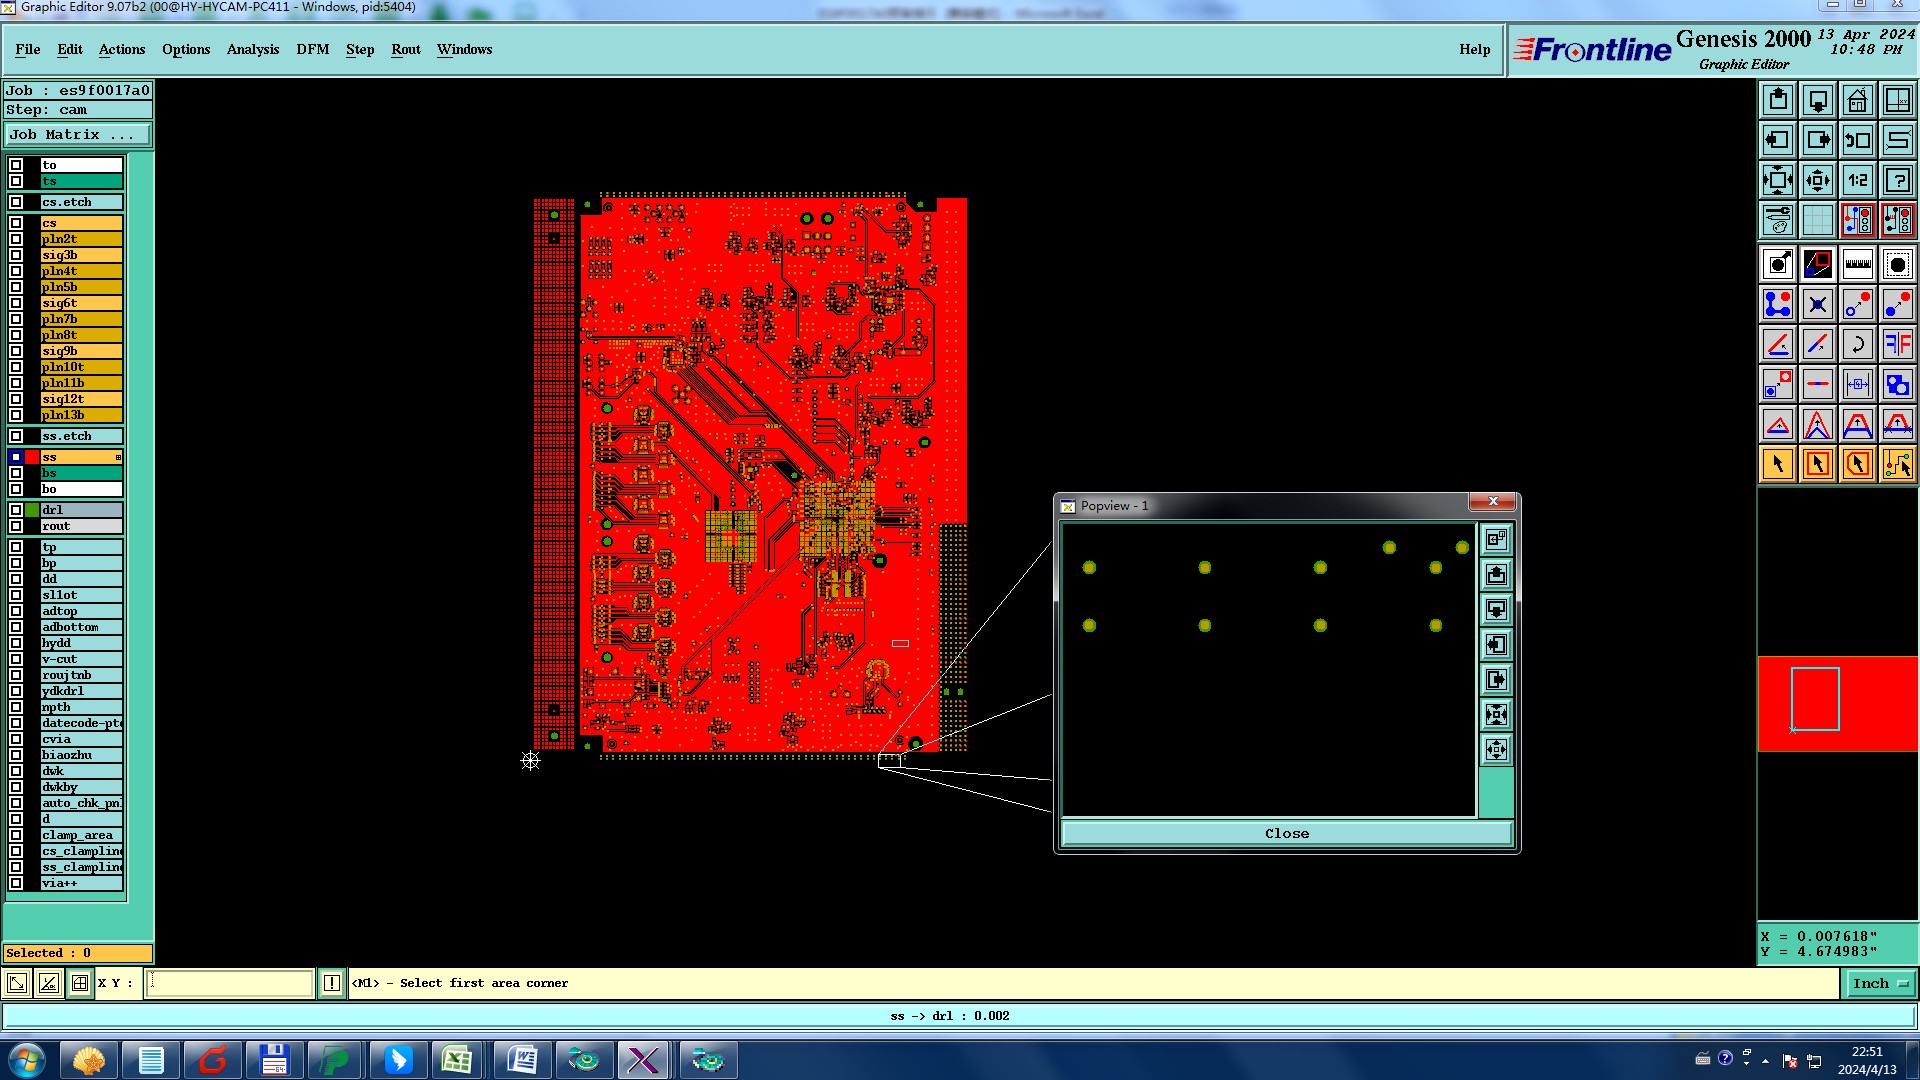Open the DFM menu
This screenshot has height=1080, width=1920.
312,49
